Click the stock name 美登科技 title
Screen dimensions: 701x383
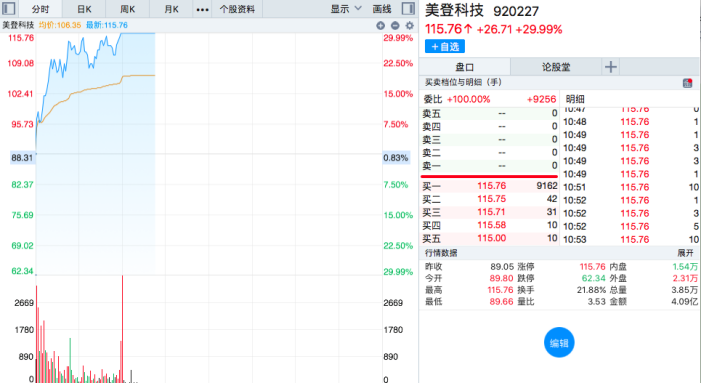[x=454, y=10]
